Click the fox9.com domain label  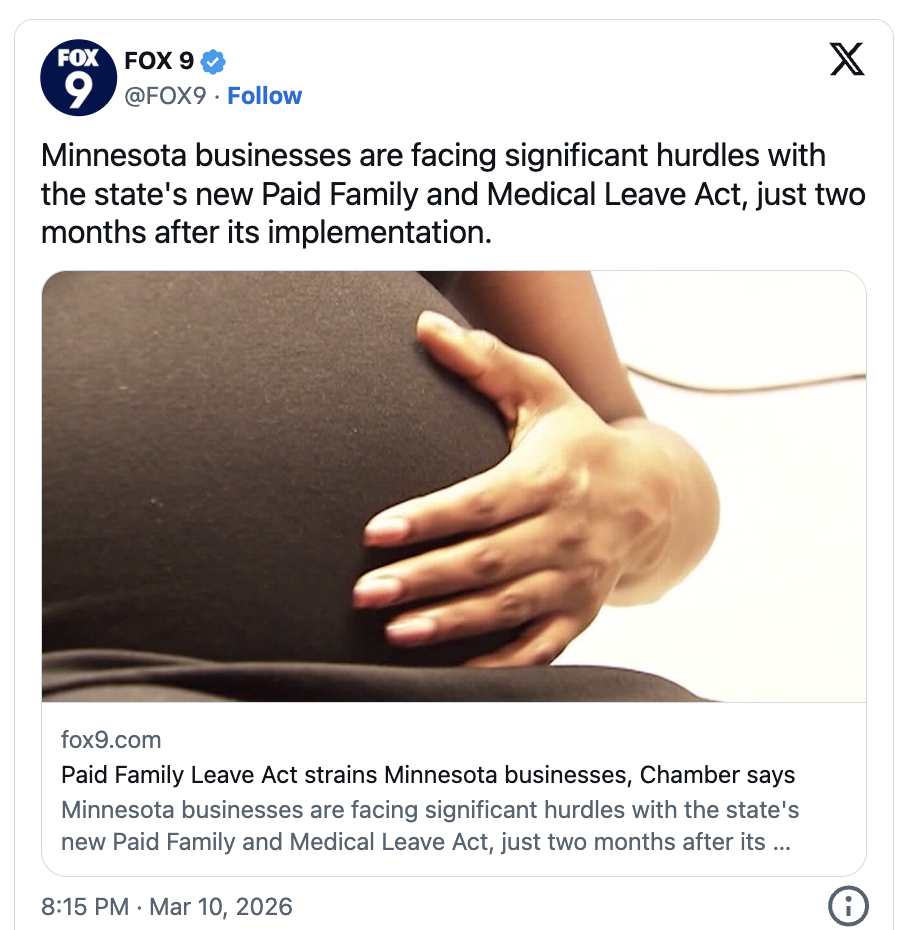[x=111, y=740]
